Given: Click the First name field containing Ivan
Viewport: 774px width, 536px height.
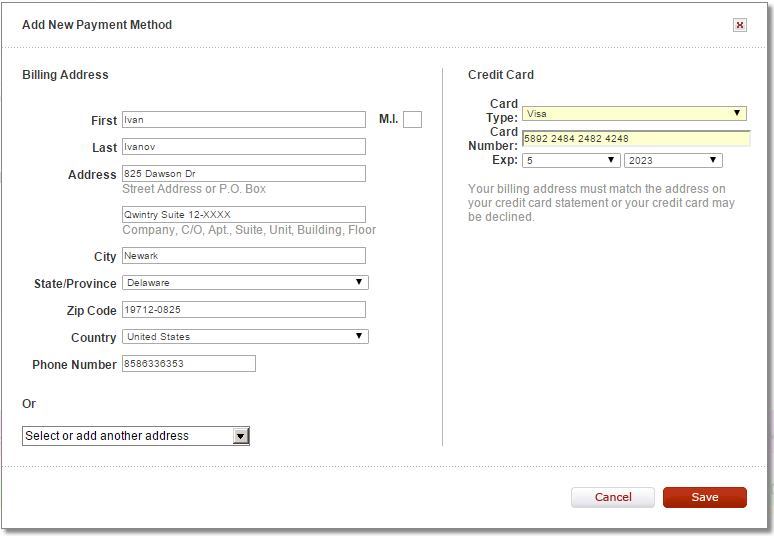Looking at the screenshot, I should coord(244,119).
